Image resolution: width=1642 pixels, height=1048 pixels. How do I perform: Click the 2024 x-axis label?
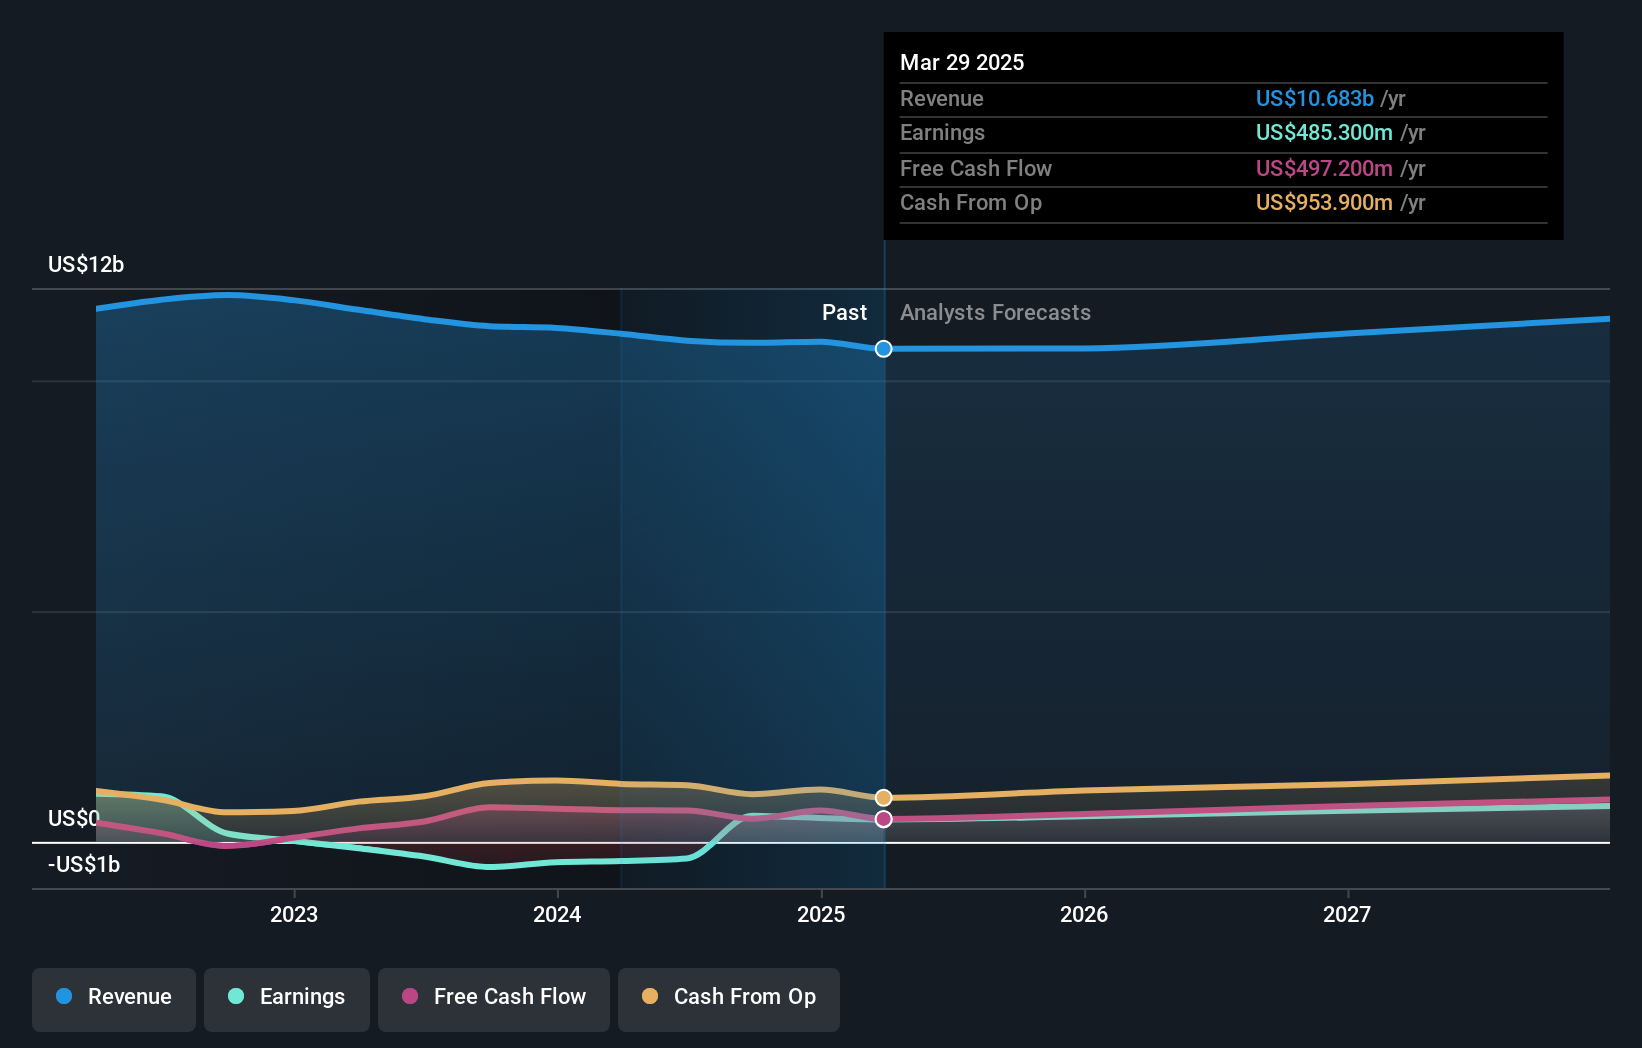(557, 915)
